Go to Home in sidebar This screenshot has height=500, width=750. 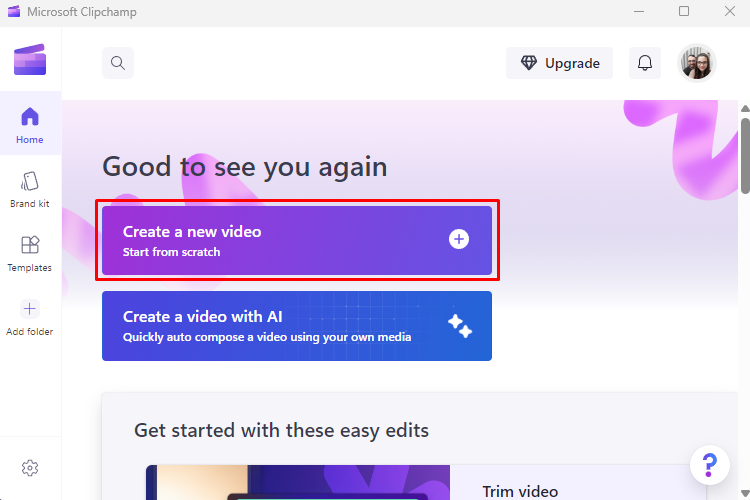[30, 125]
